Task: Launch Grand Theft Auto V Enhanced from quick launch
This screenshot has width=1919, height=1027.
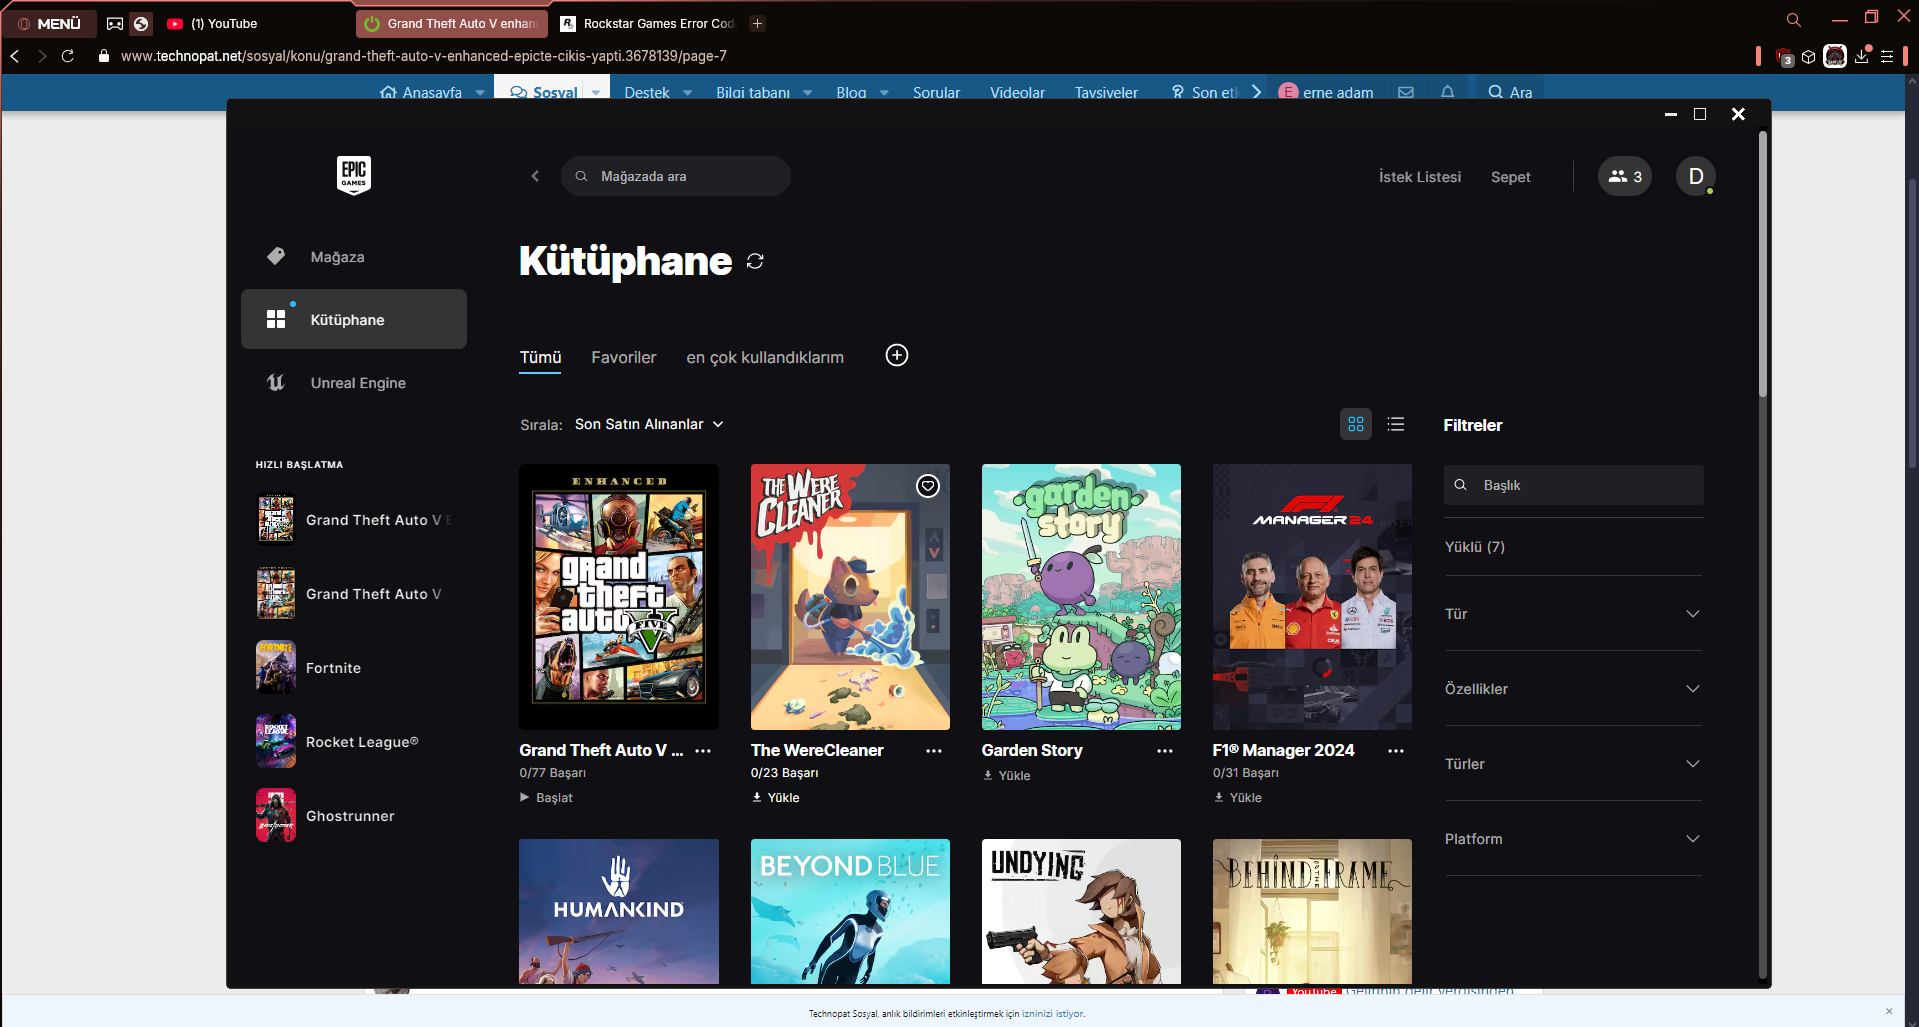Action: (356, 520)
